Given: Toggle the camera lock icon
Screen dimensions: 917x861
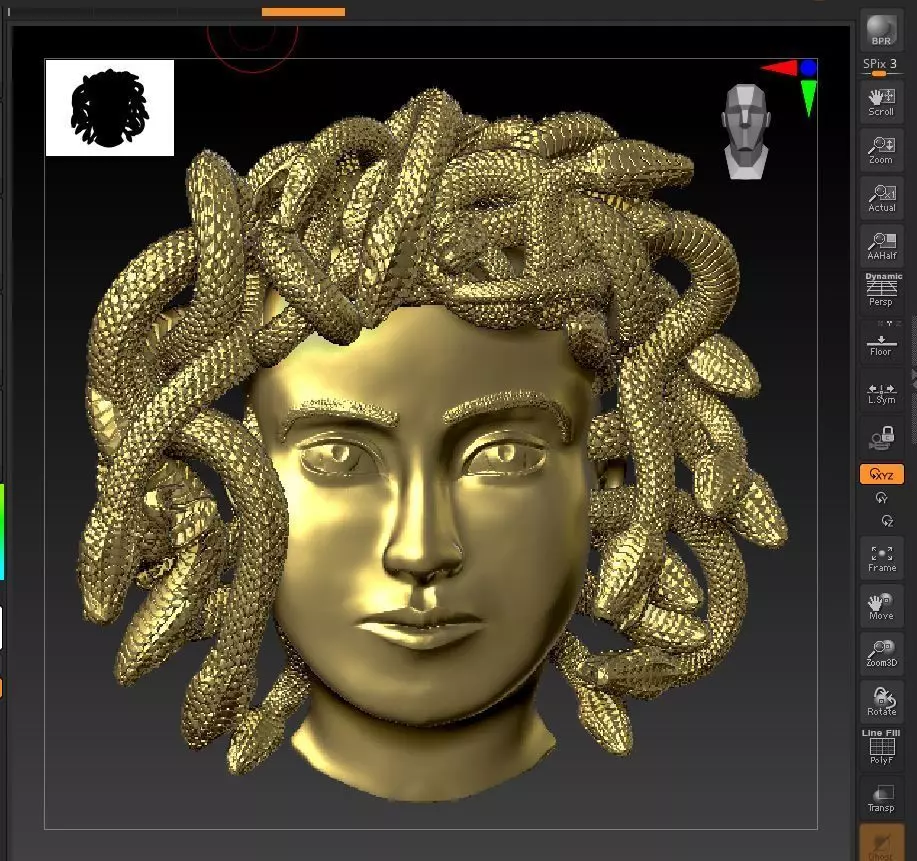Looking at the screenshot, I should 881,438.
